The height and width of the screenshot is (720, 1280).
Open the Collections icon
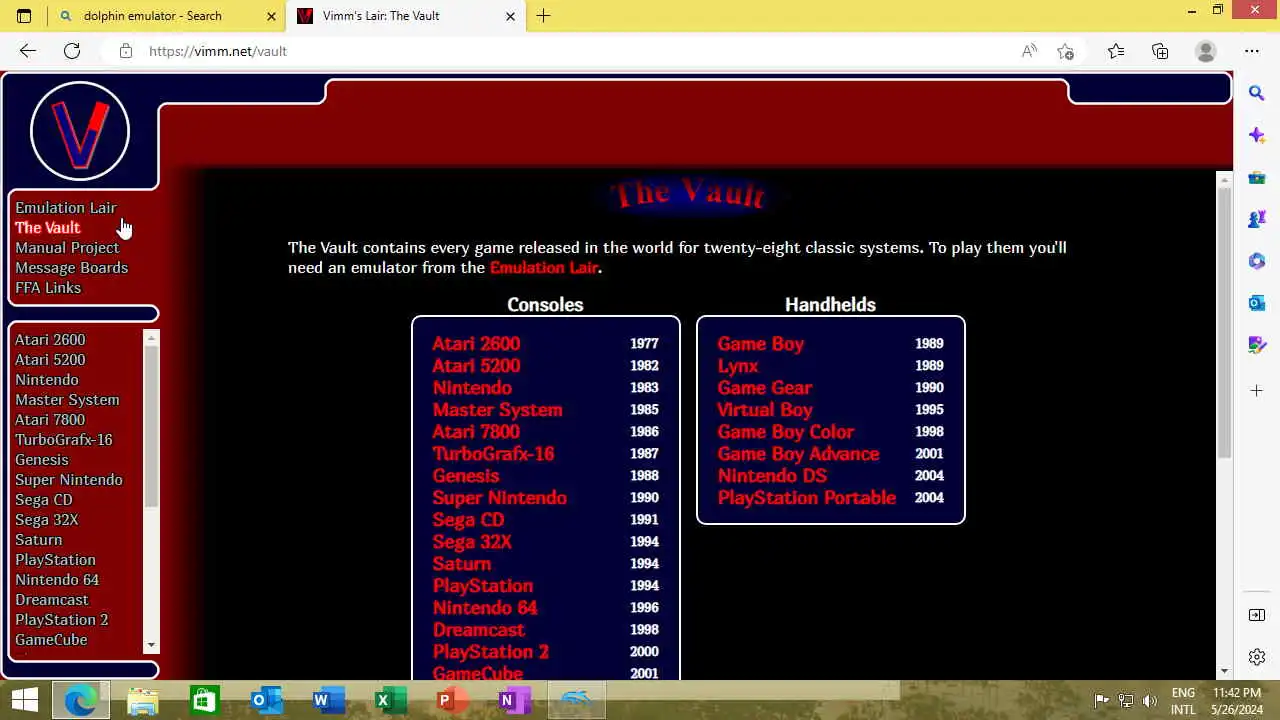[1160, 51]
